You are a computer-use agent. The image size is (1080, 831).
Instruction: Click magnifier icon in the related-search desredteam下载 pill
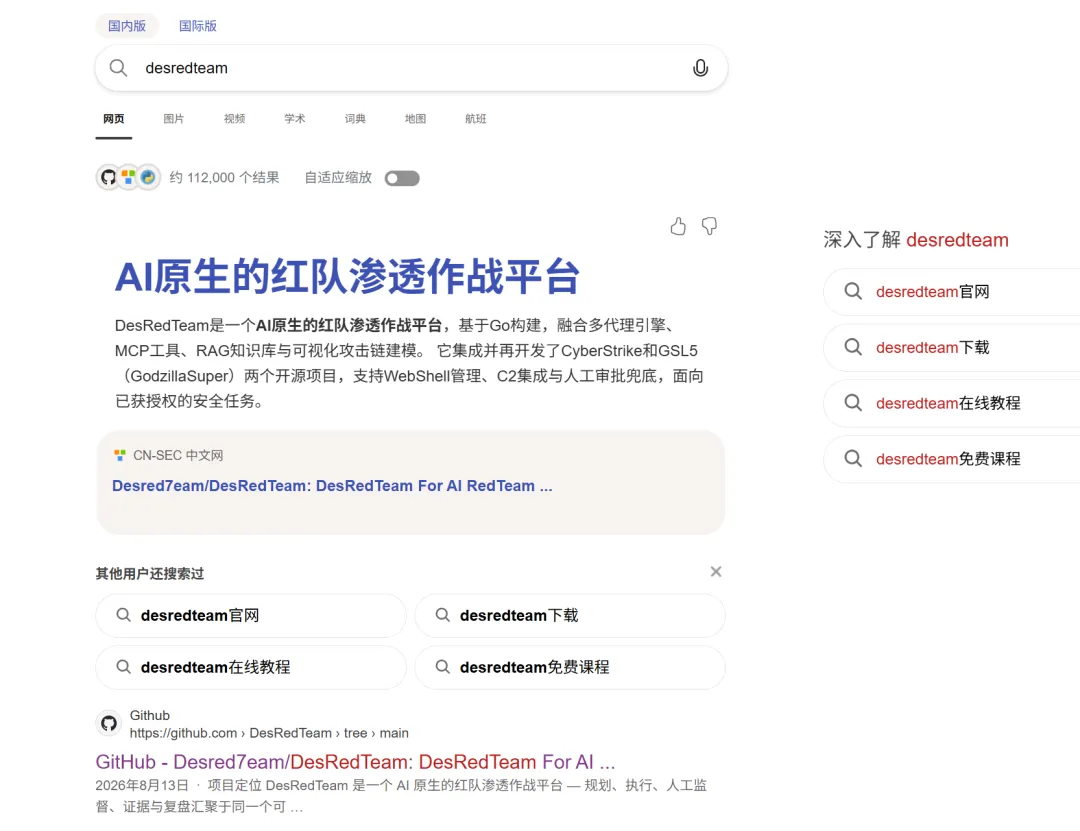click(x=443, y=615)
